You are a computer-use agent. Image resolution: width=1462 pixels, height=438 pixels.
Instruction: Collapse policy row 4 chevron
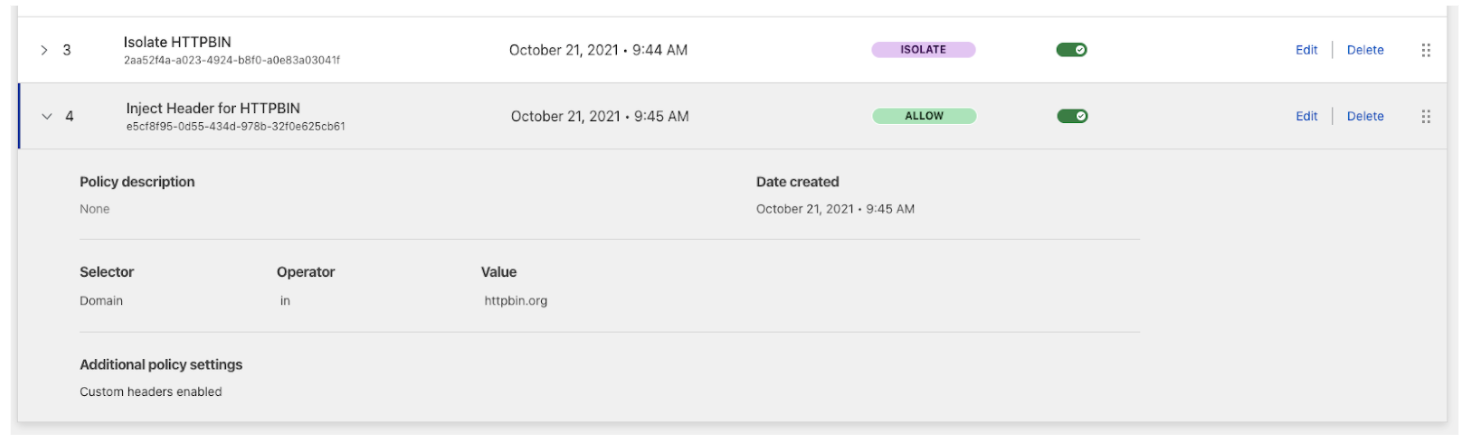pyautogui.click(x=46, y=116)
